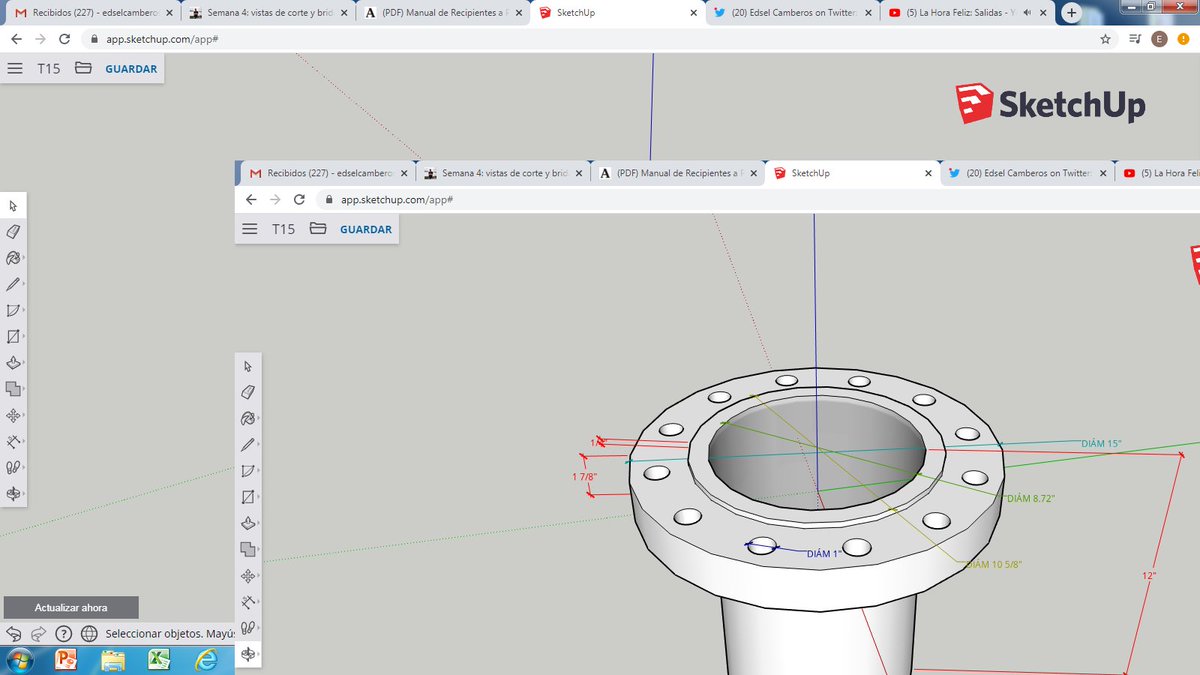Open help via the question mark icon
The image size is (1200, 675).
tap(63, 633)
